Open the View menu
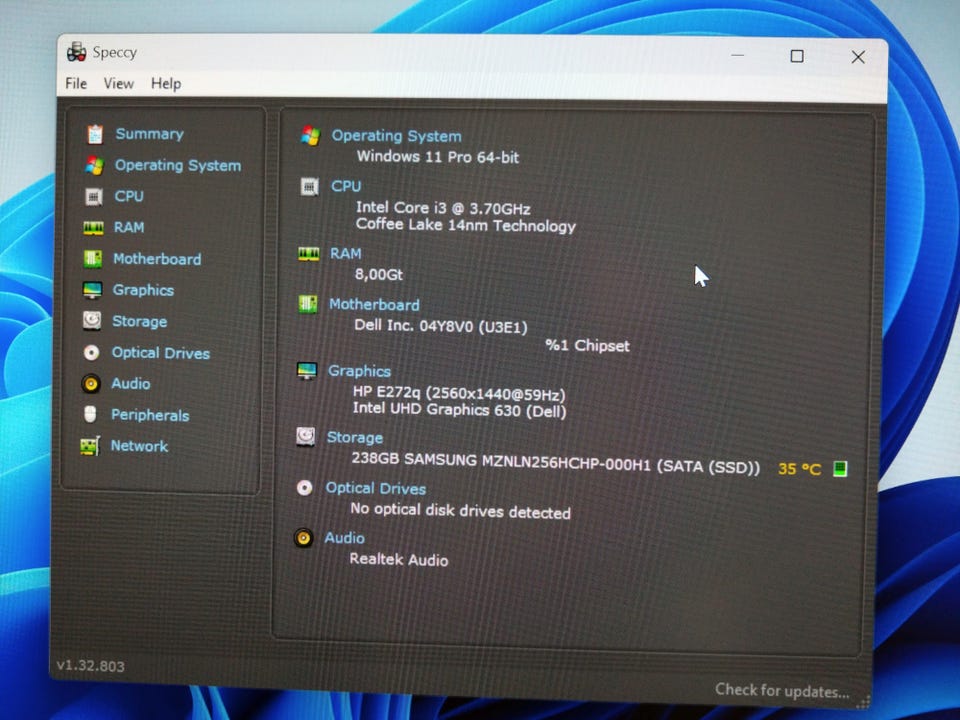 tap(119, 83)
